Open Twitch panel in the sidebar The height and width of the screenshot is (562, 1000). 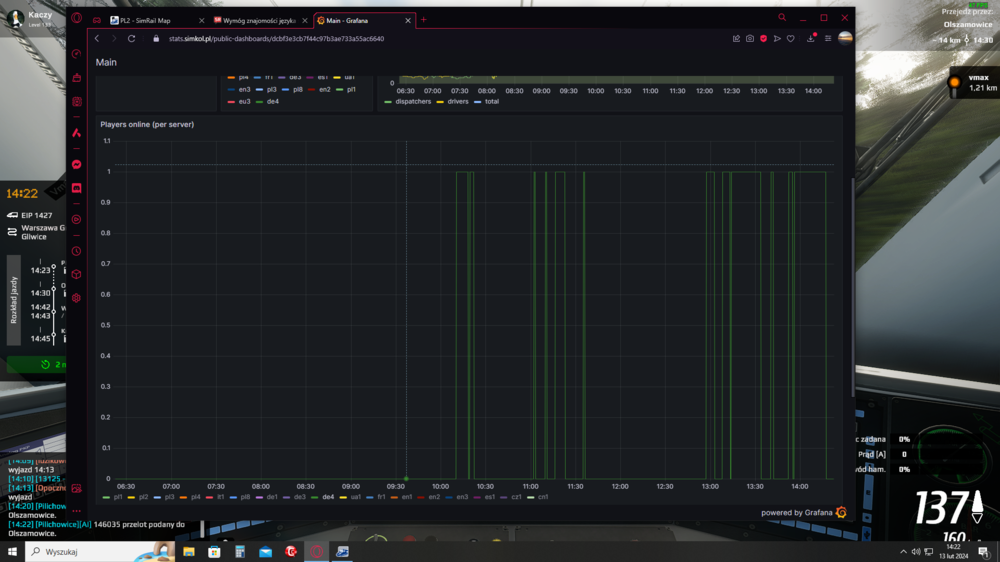(x=77, y=188)
